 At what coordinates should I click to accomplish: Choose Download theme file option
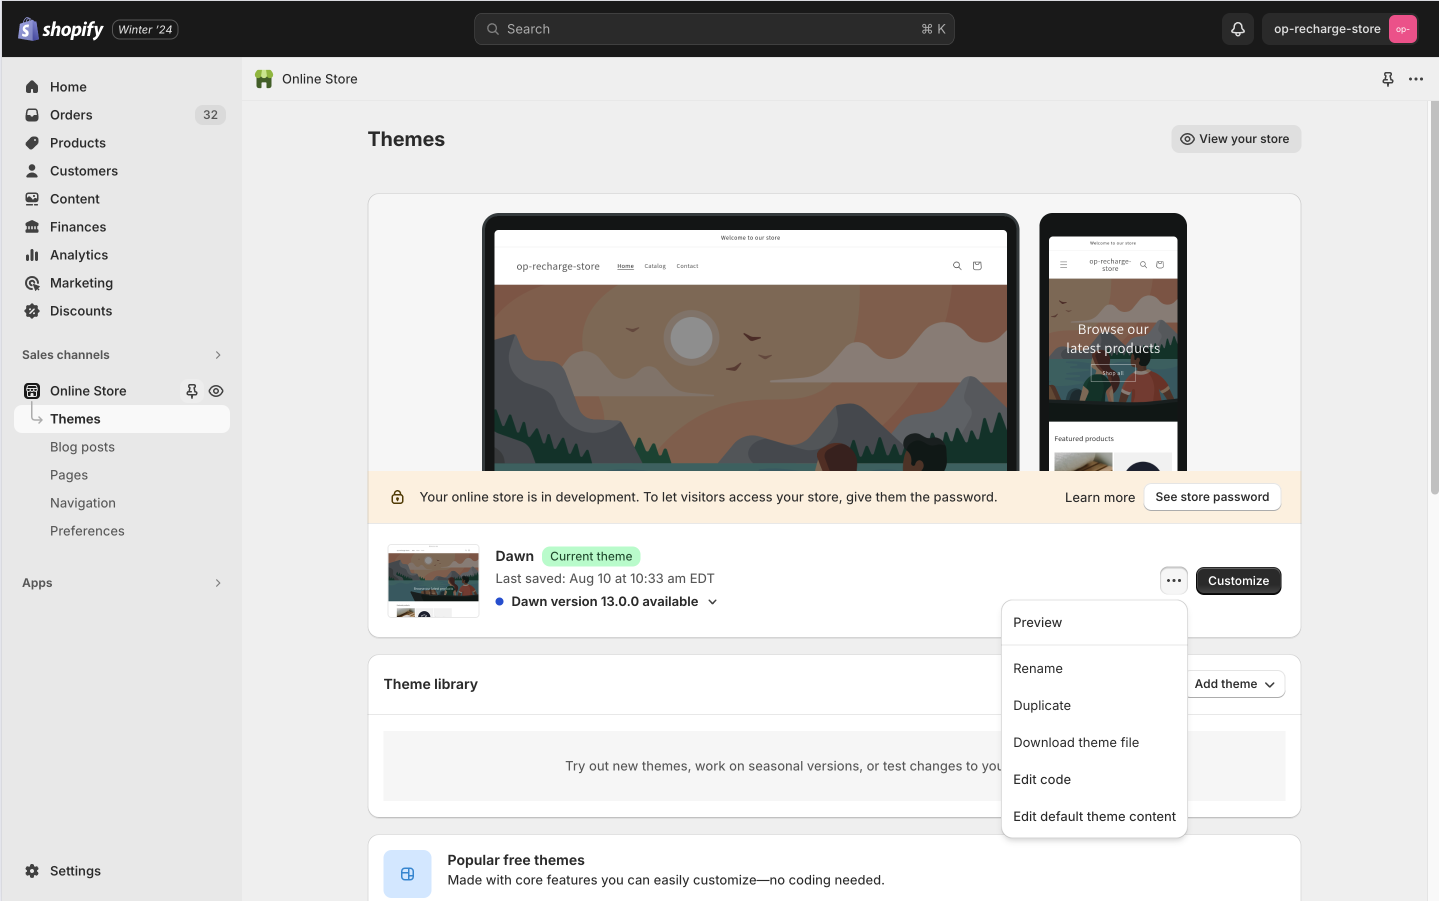(x=1094, y=743)
